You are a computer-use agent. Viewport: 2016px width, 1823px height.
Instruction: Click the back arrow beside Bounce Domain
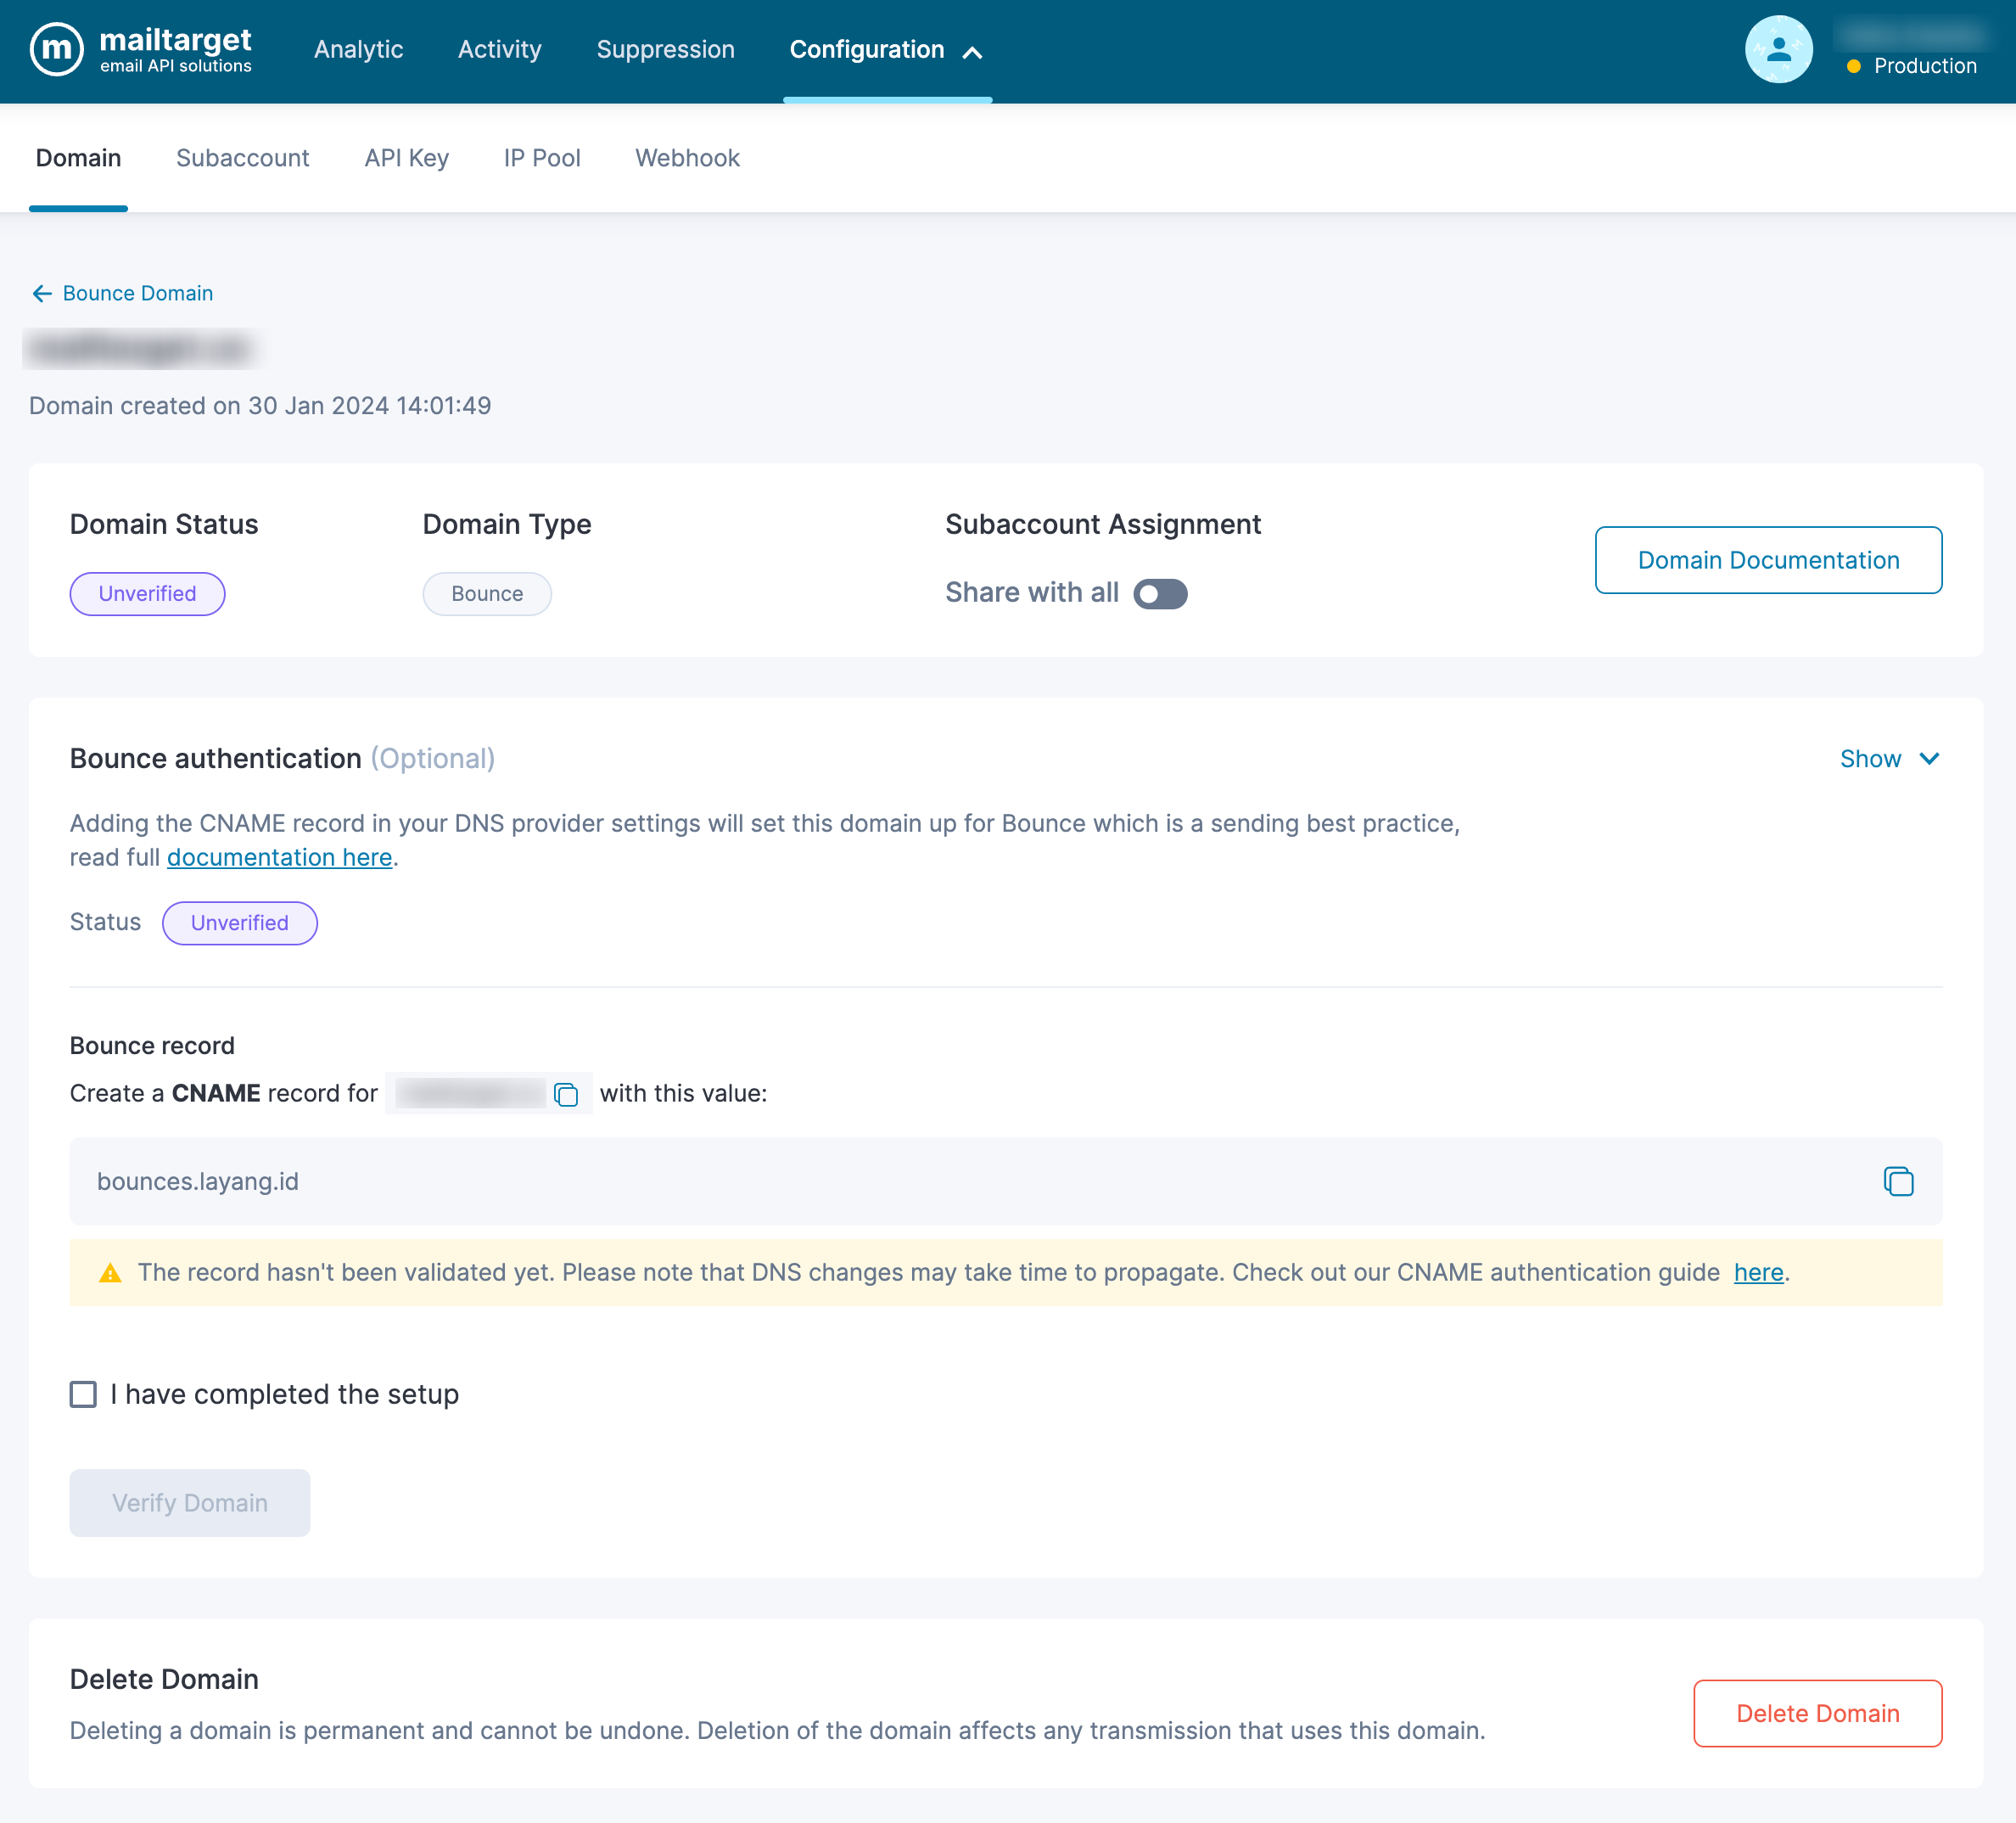pos(42,293)
